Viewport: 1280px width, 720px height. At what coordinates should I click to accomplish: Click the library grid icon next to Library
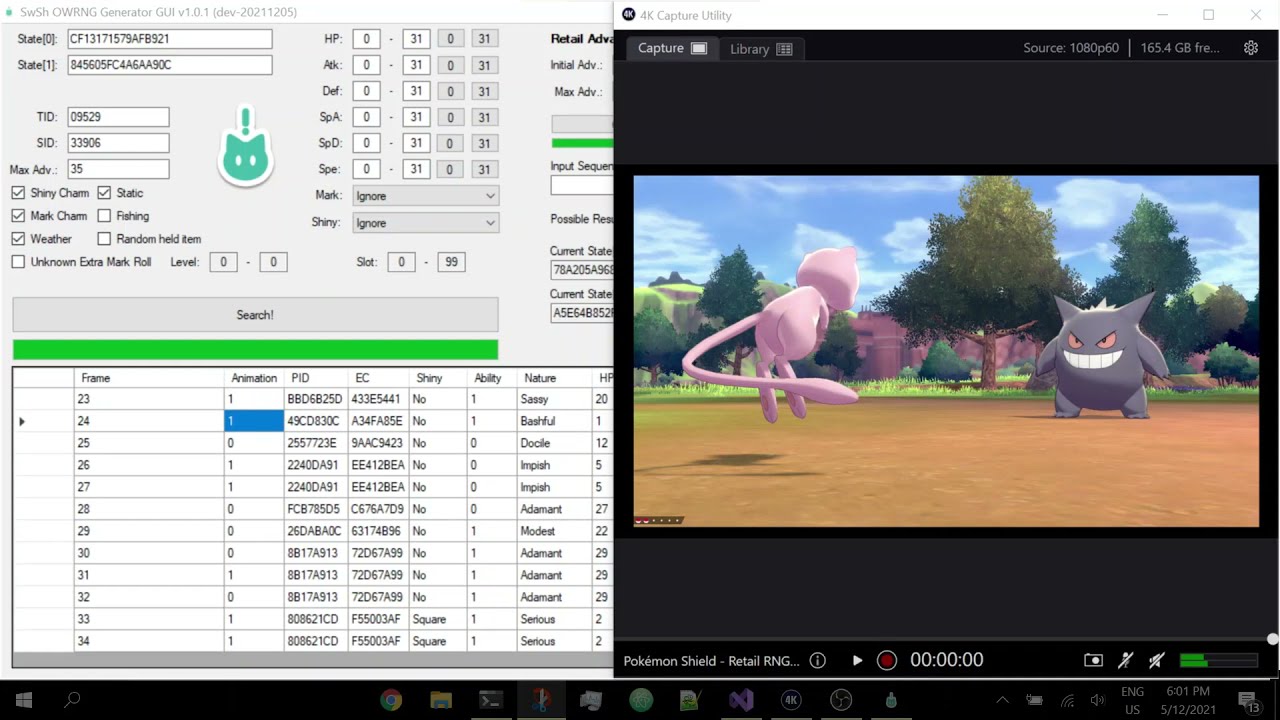click(784, 49)
